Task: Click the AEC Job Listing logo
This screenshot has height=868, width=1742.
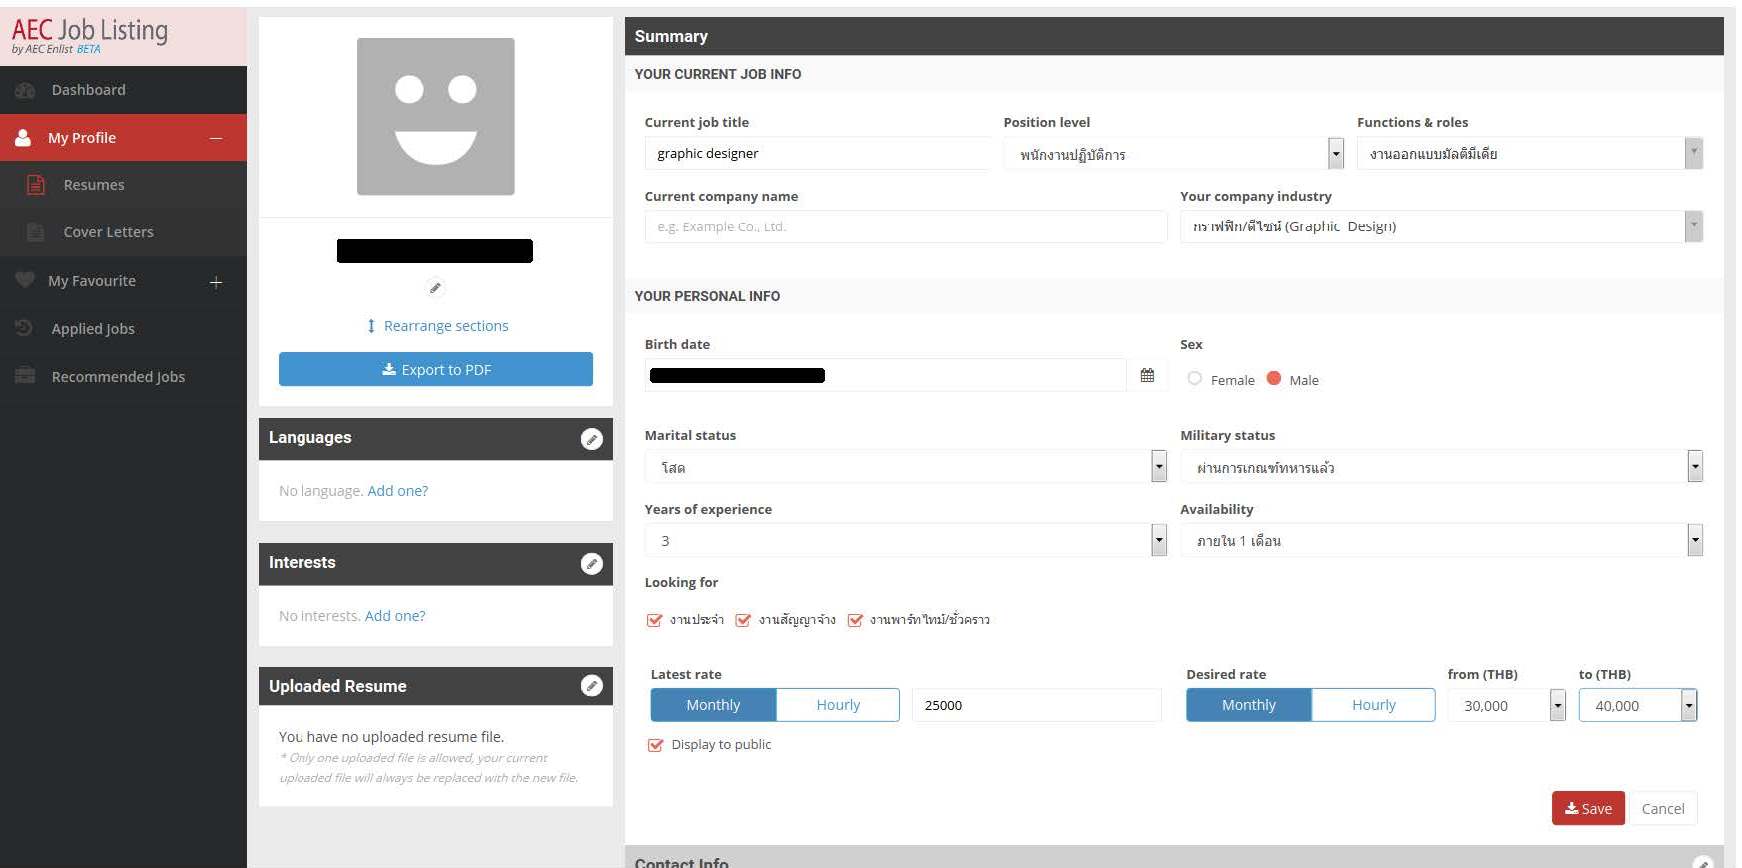Action: [90, 35]
